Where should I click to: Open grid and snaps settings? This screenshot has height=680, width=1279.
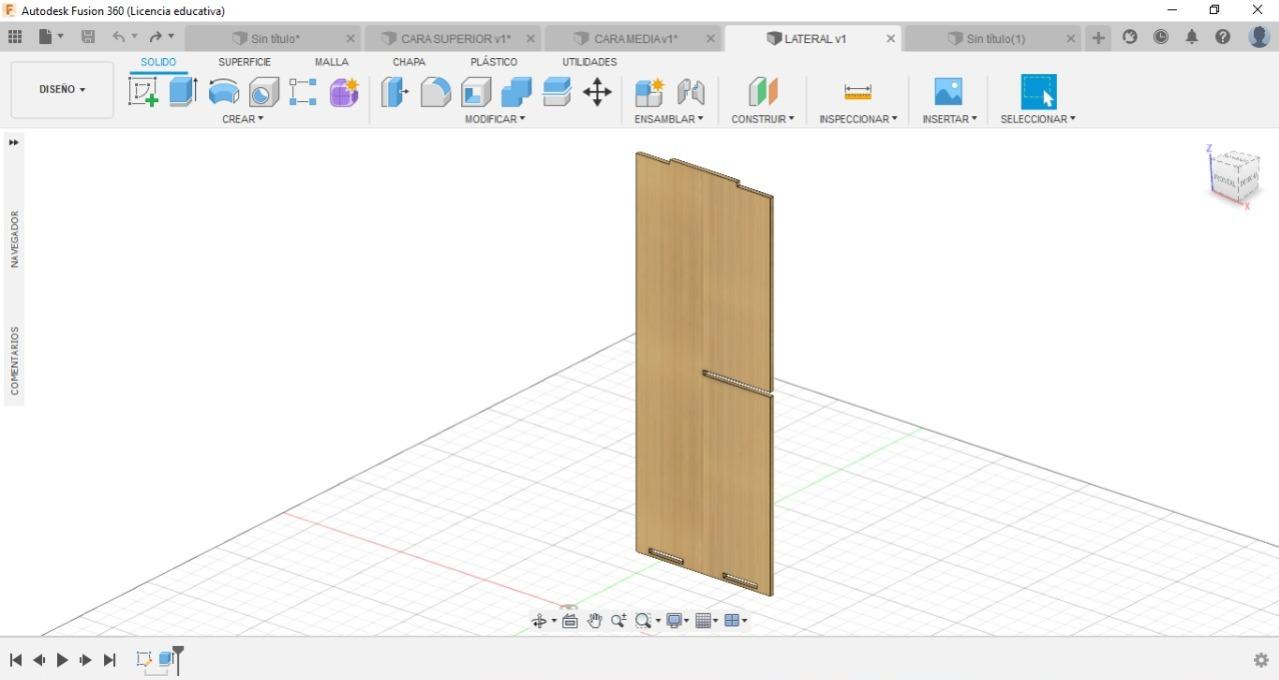click(x=703, y=621)
